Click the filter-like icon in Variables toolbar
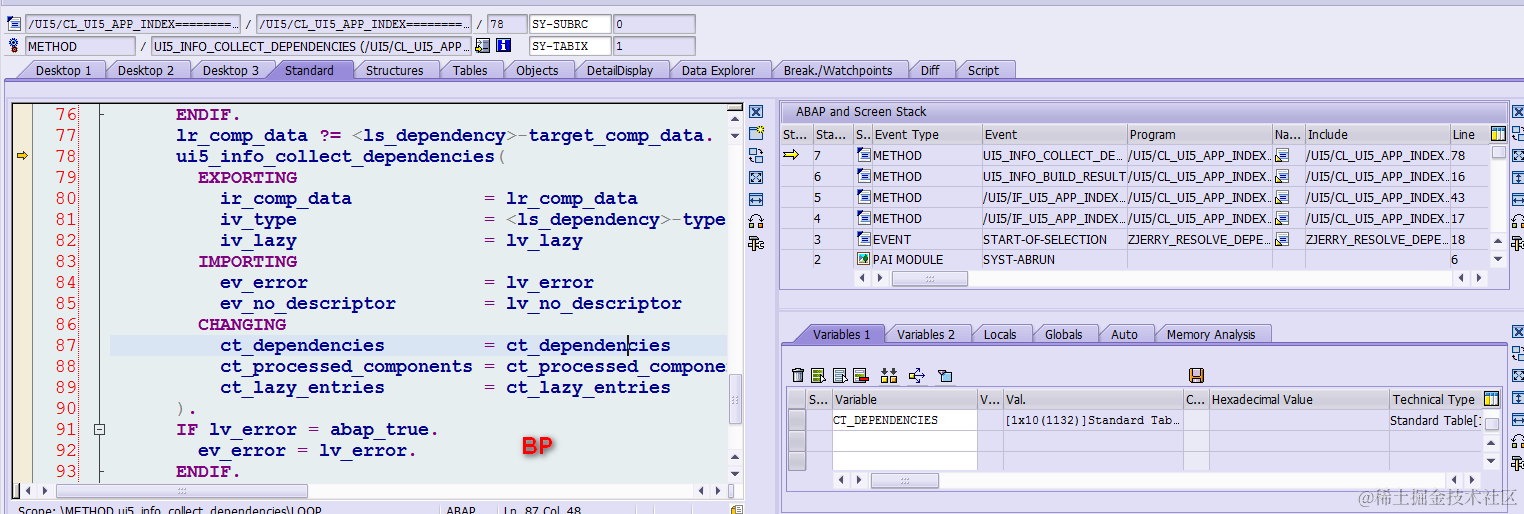Screen dimensions: 1524x514 [x=945, y=376]
